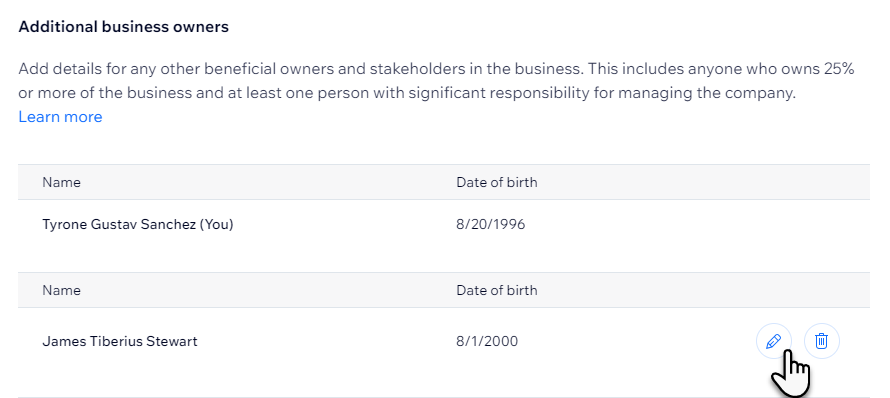Delete James Tiberius Stewart using trash icon
Screen dimensions: 890x398
pyautogui.click(x=821, y=341)
